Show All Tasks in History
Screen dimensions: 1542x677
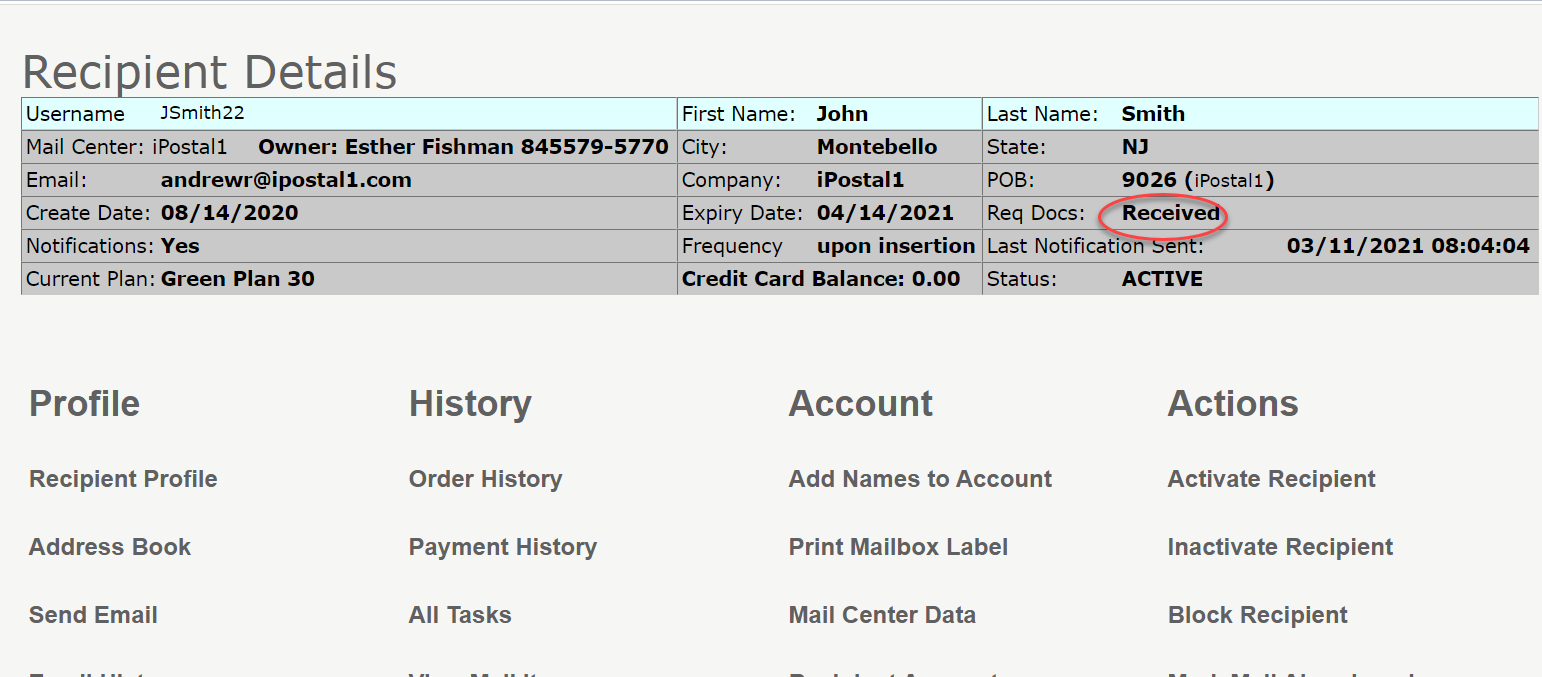tap(459, 614)
